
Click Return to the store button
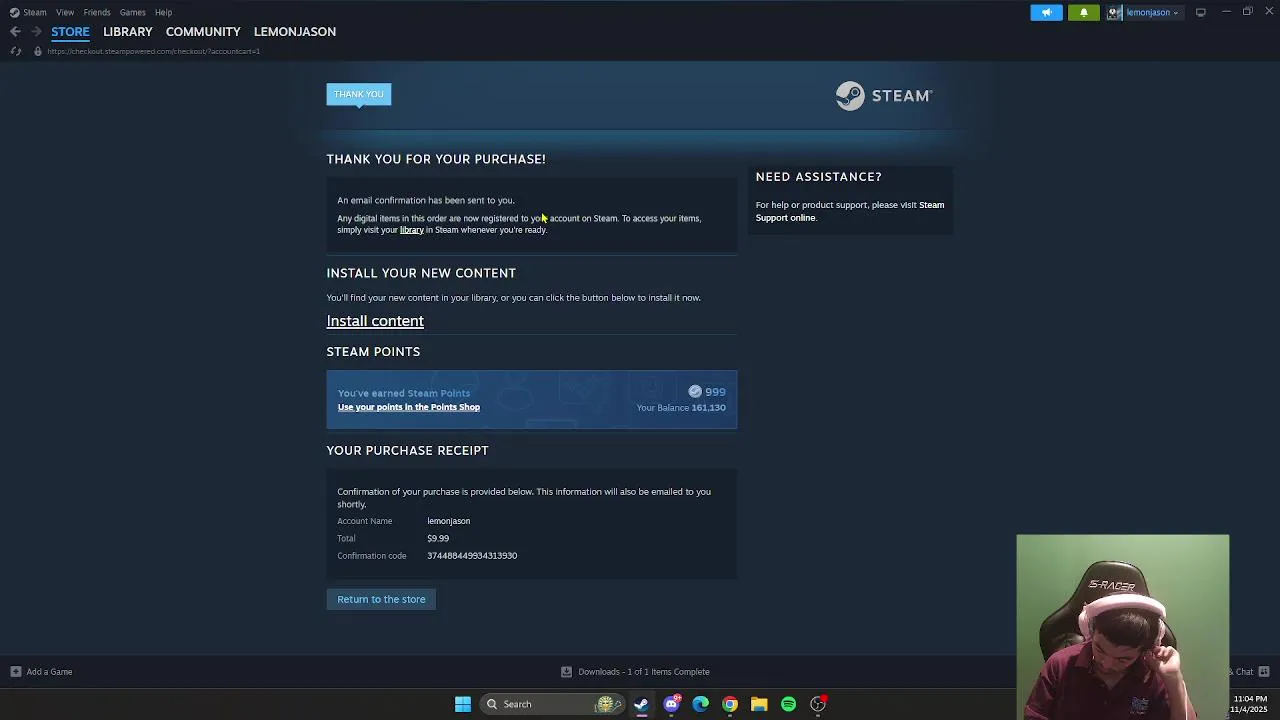click(x=381, y=599)
